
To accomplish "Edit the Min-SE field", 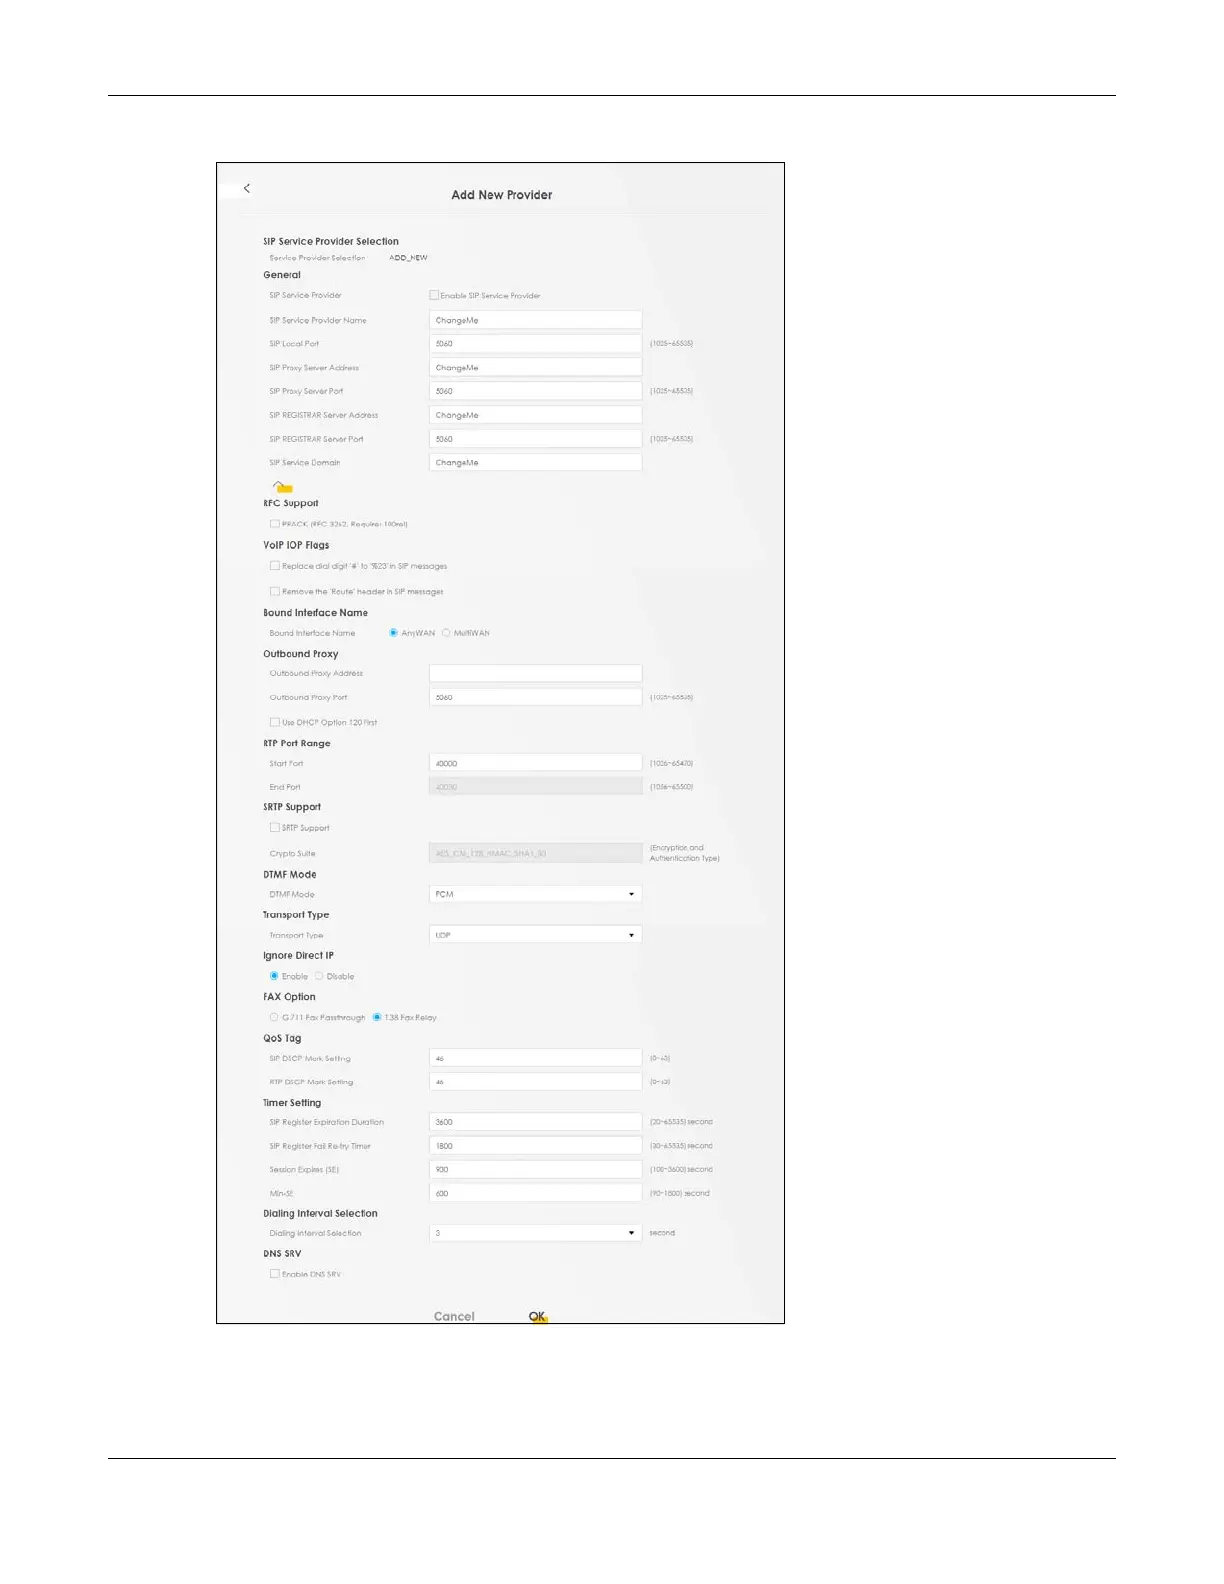I will coord(535,1193).
